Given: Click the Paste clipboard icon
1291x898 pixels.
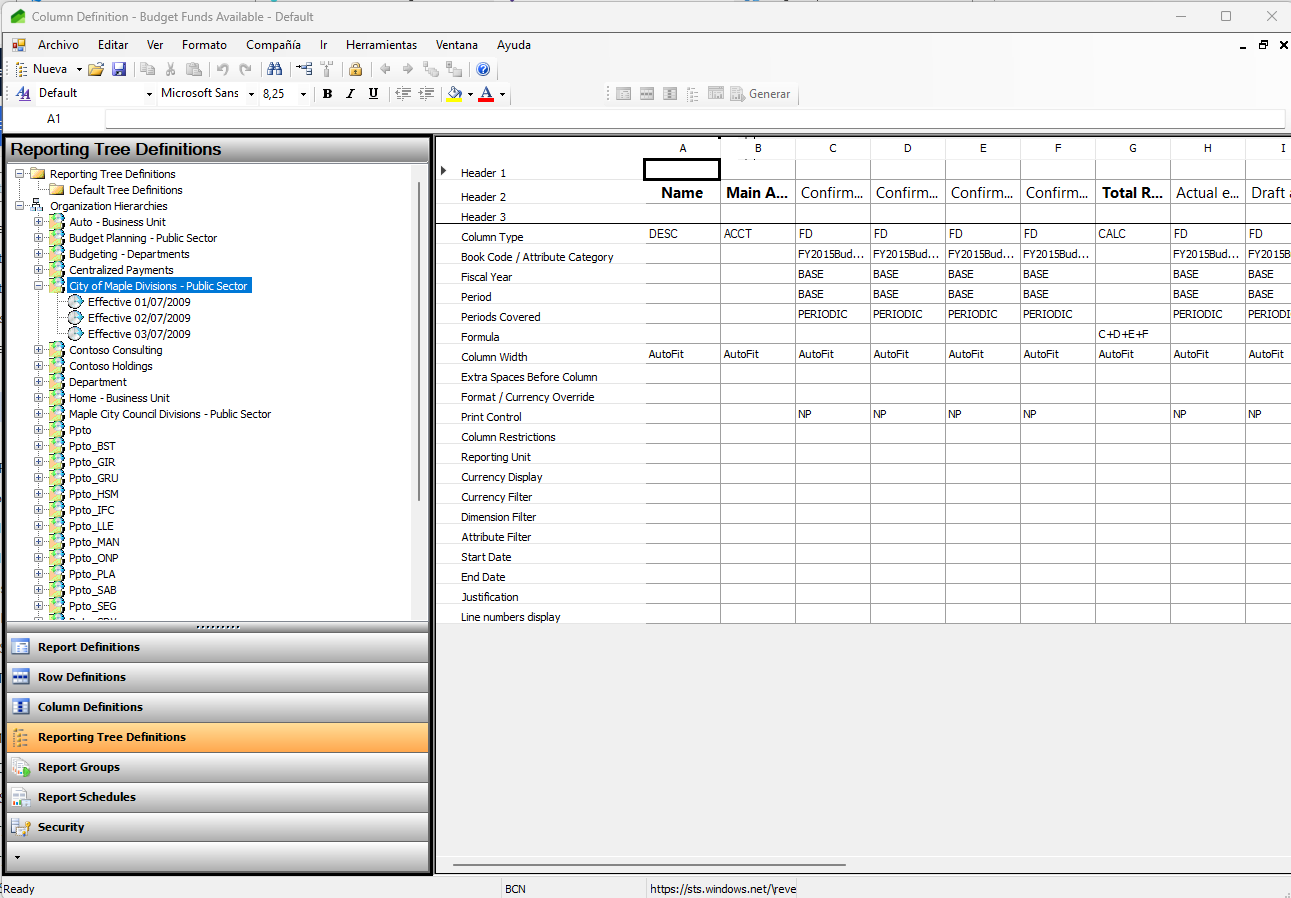Looking at the screenshot, I should point(194,69).
